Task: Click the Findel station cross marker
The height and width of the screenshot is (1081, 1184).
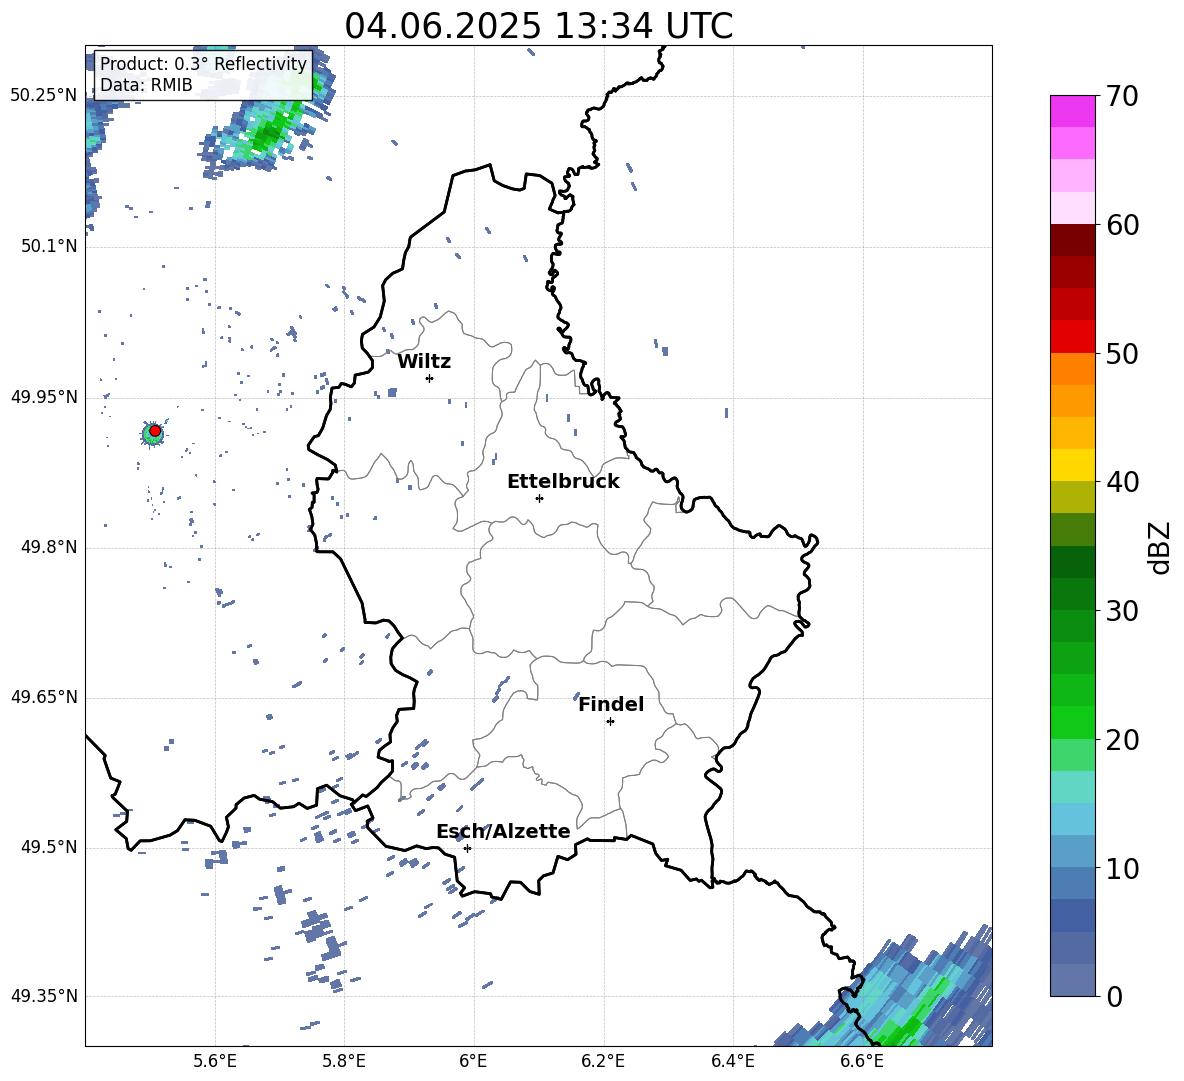Action: [x=610, y=722]
